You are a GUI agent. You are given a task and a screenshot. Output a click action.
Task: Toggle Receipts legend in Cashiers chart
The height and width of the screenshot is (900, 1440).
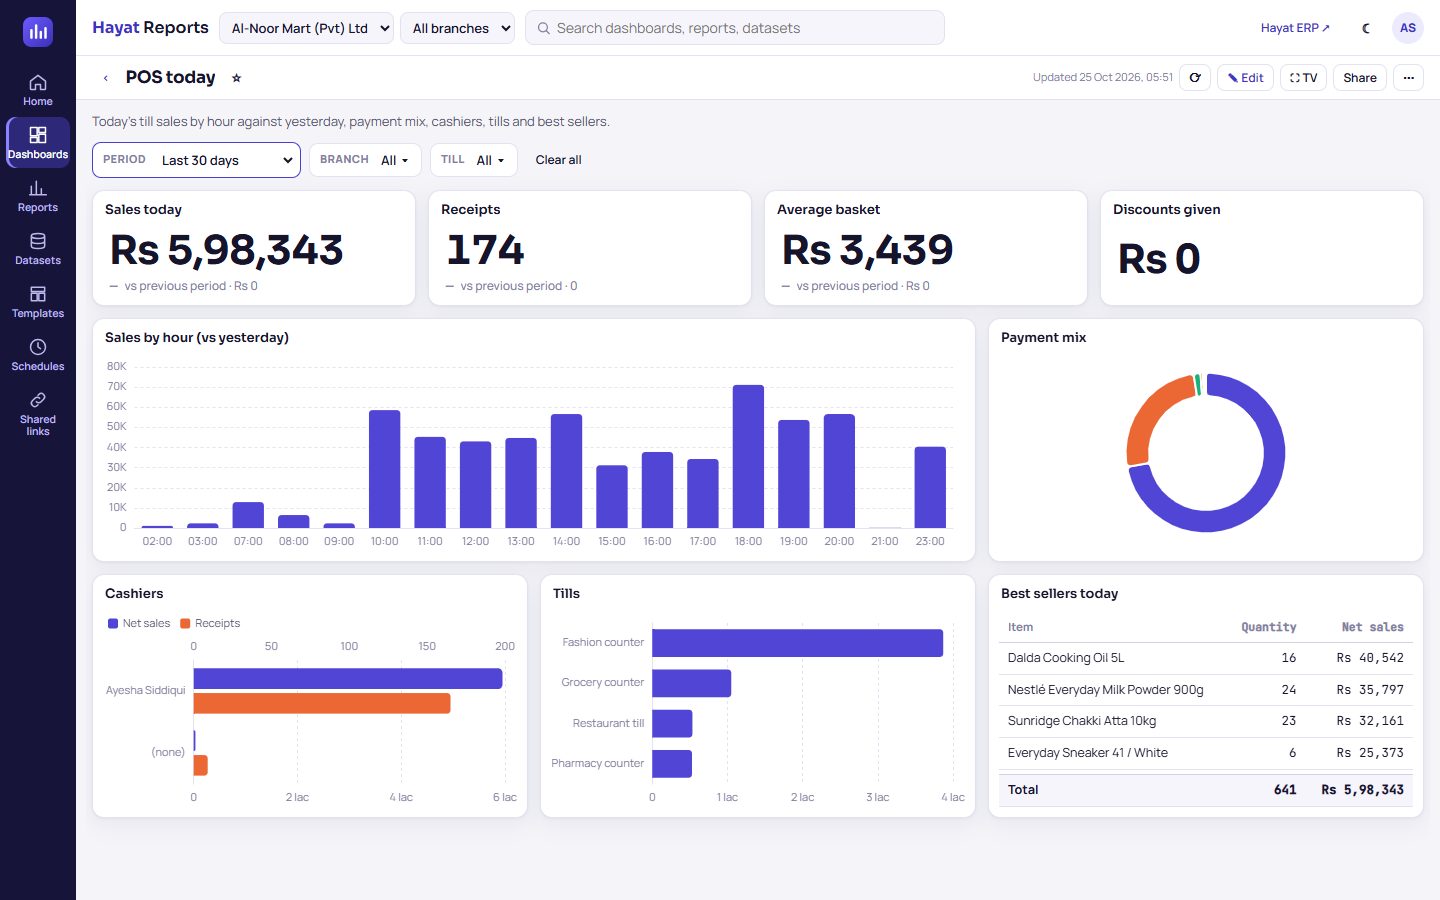[x=210, y=623]
